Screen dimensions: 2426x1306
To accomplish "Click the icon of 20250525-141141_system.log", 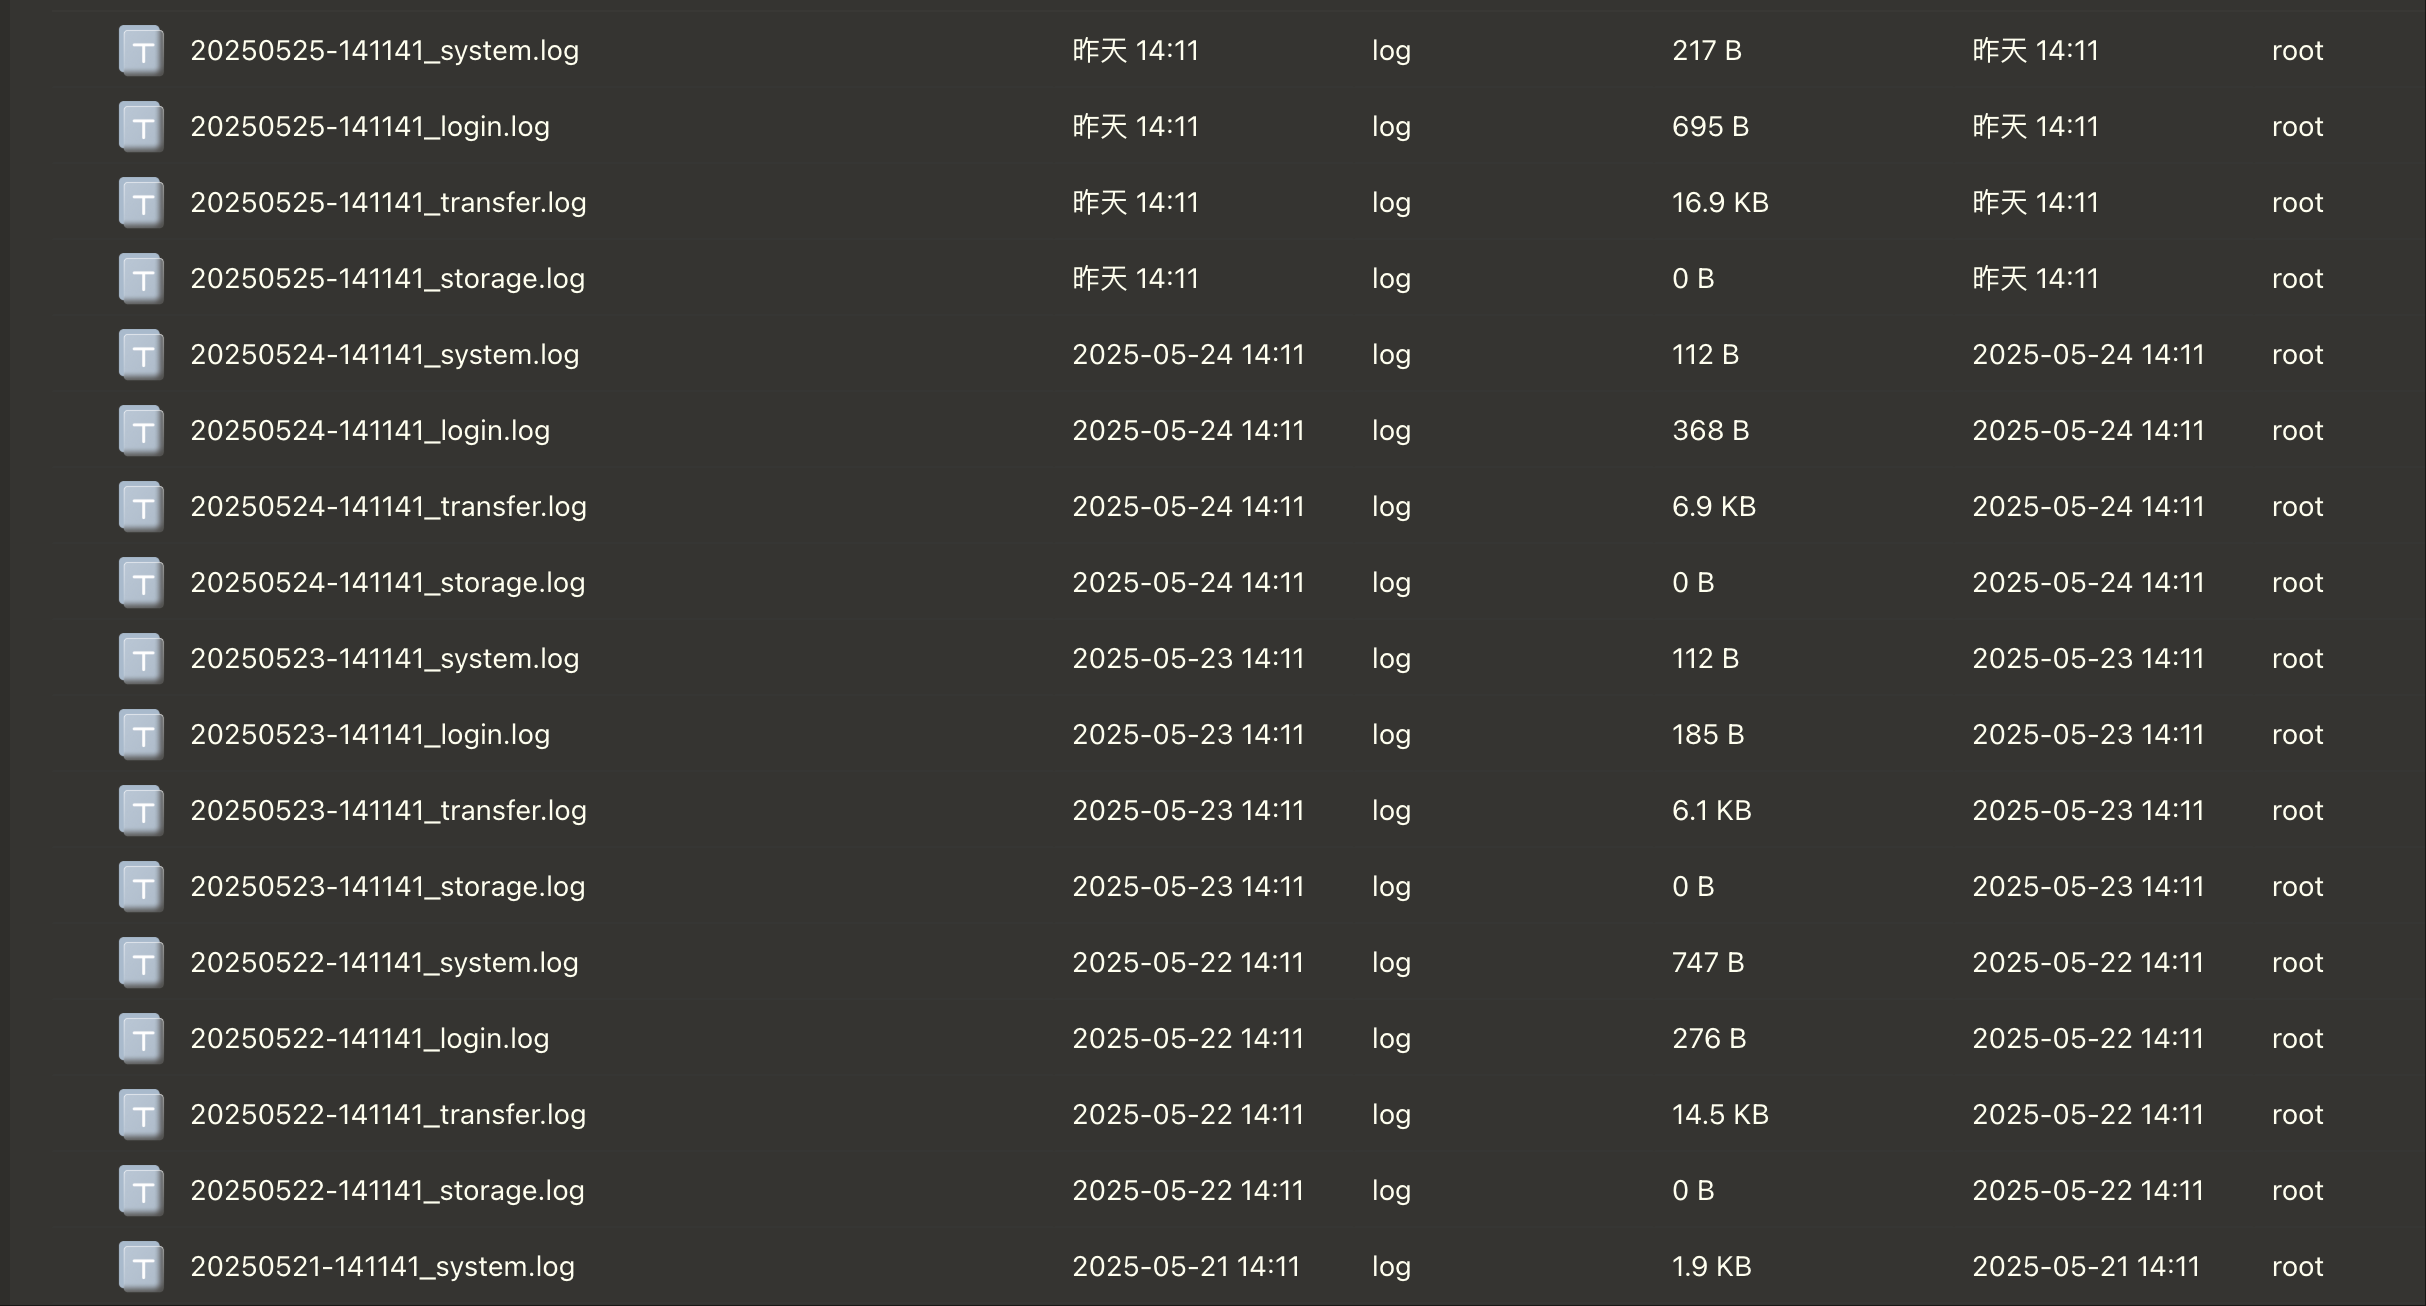I will tap(142, 51).
